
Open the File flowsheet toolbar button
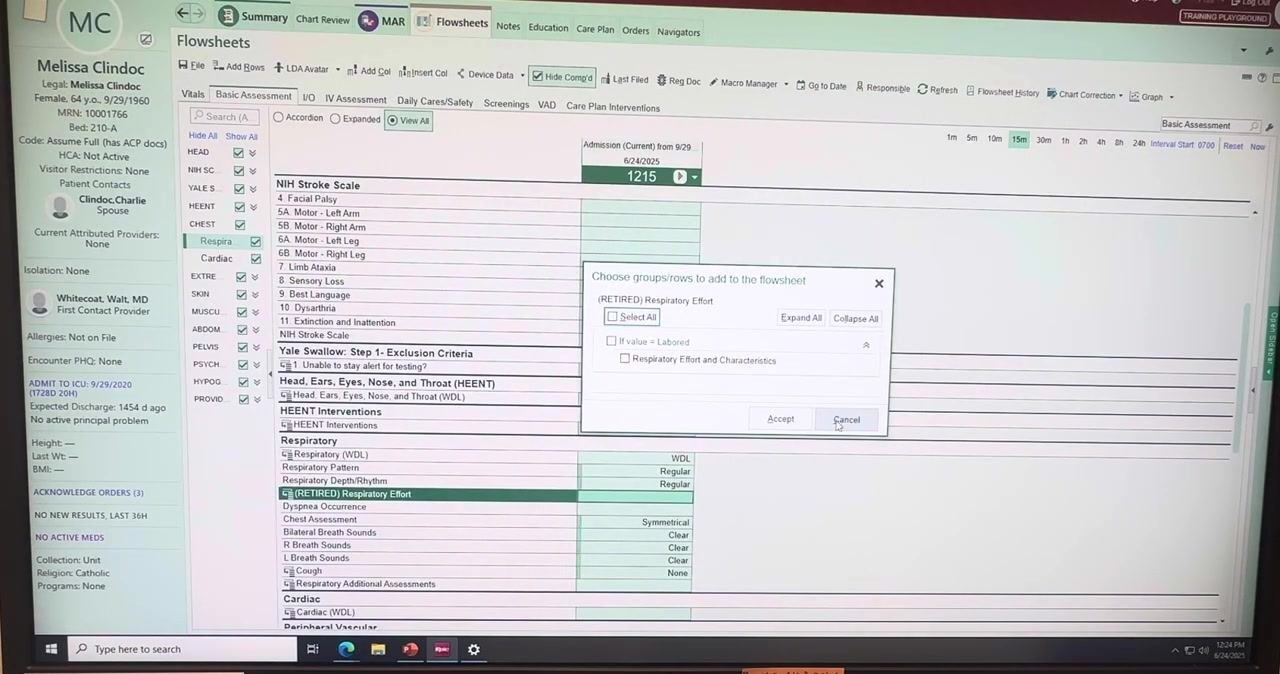(x=191, y=66)
